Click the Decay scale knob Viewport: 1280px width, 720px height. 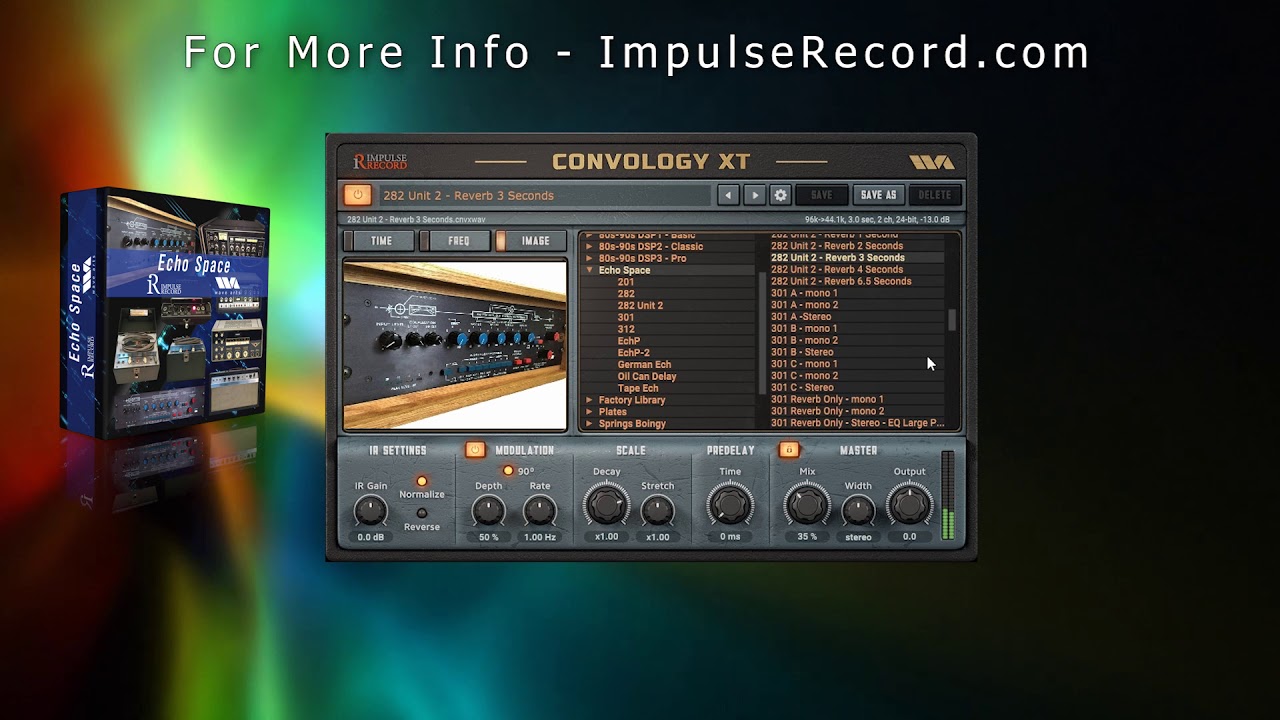(606, 504)
